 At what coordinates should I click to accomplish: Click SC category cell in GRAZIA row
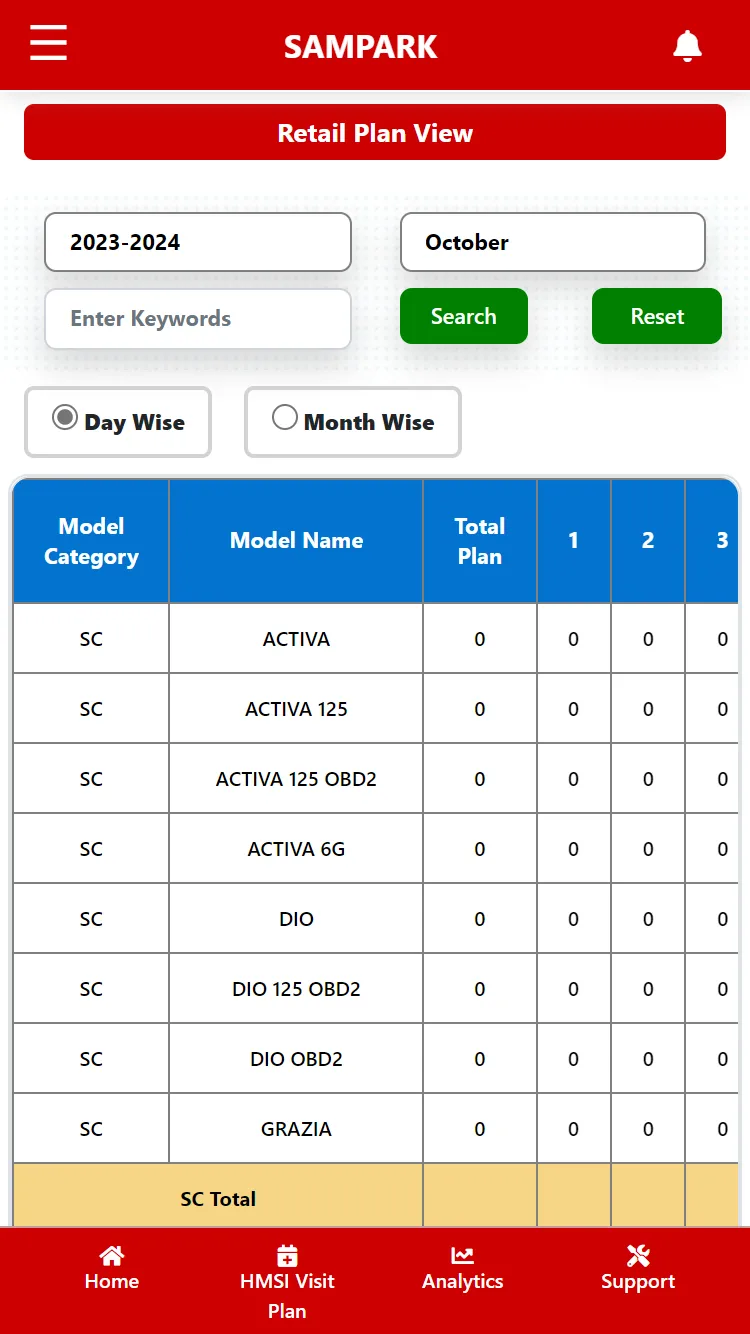point(91,1128)
